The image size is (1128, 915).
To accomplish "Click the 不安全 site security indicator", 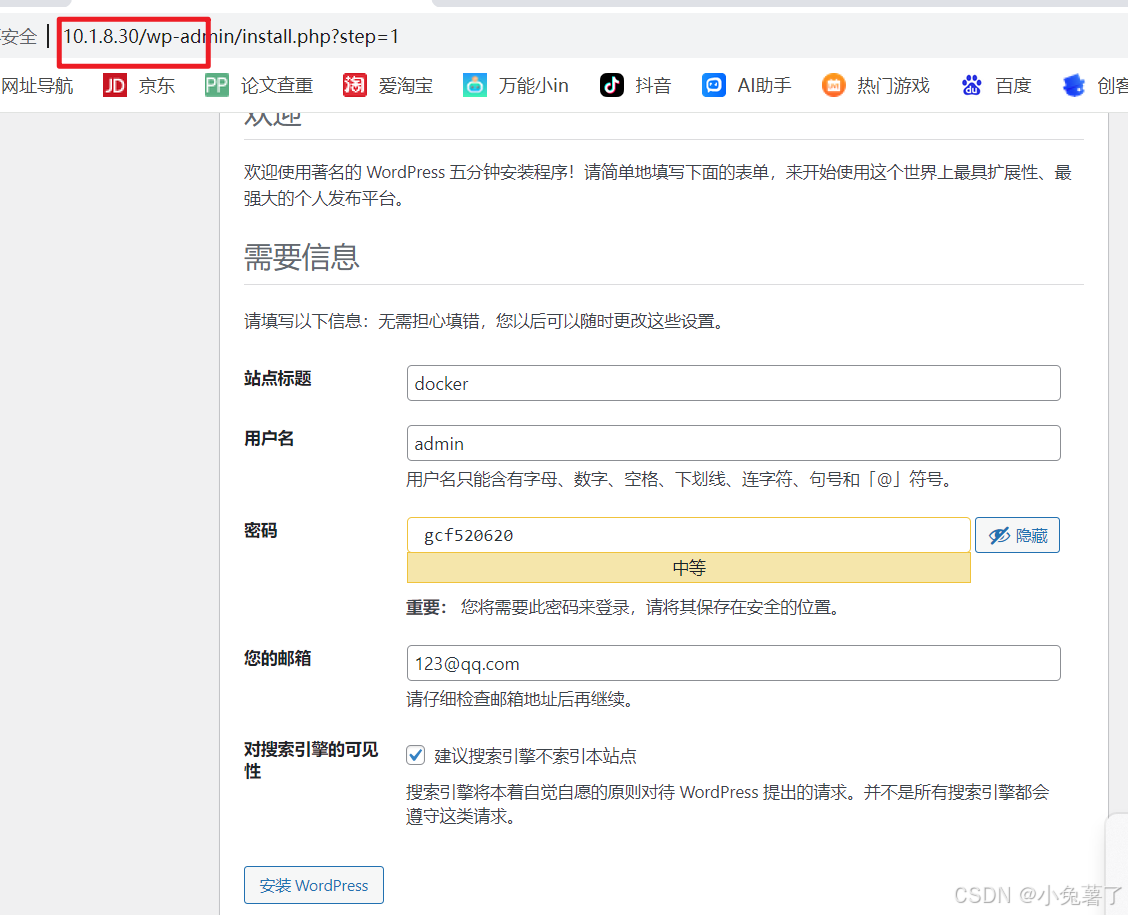I will (18, 36).
